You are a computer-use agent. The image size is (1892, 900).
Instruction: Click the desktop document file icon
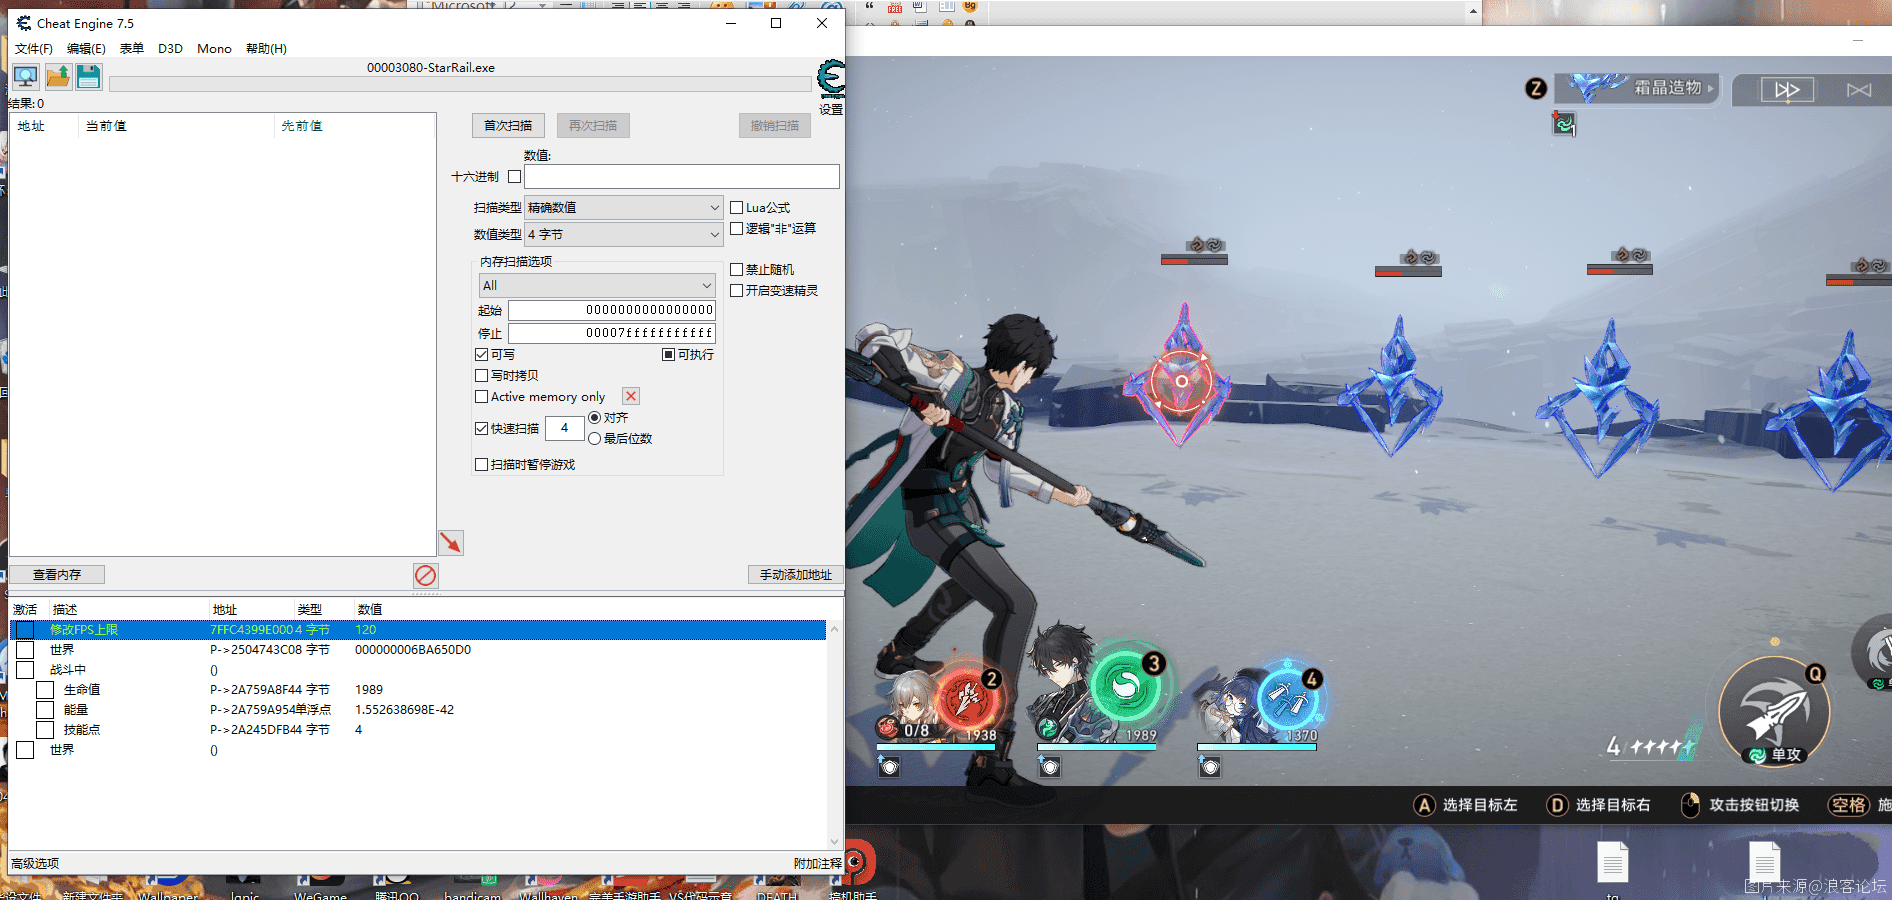point(1612,862)
